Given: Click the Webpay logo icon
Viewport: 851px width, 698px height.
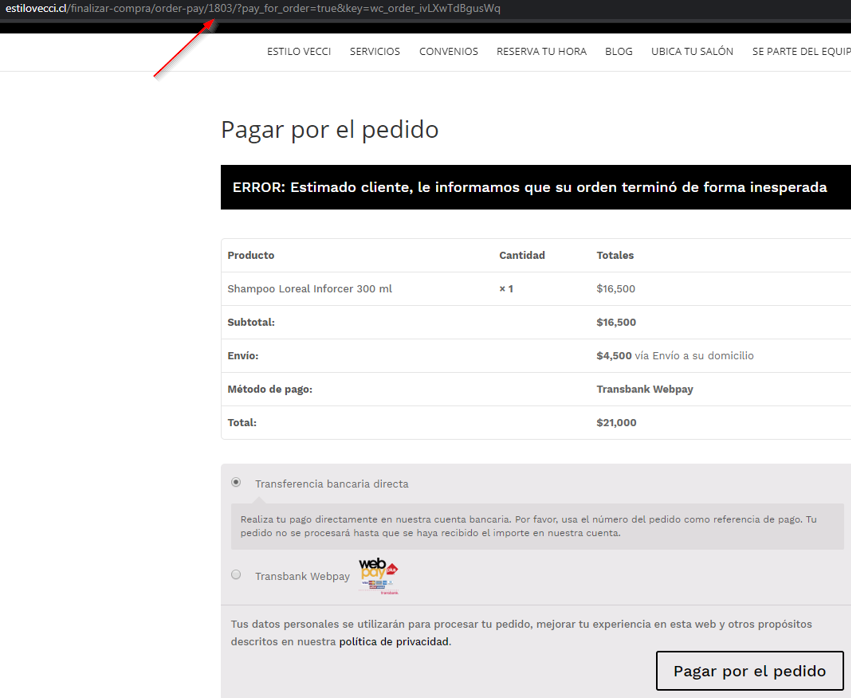Looking at the screenshot, I should coord(378,576).
